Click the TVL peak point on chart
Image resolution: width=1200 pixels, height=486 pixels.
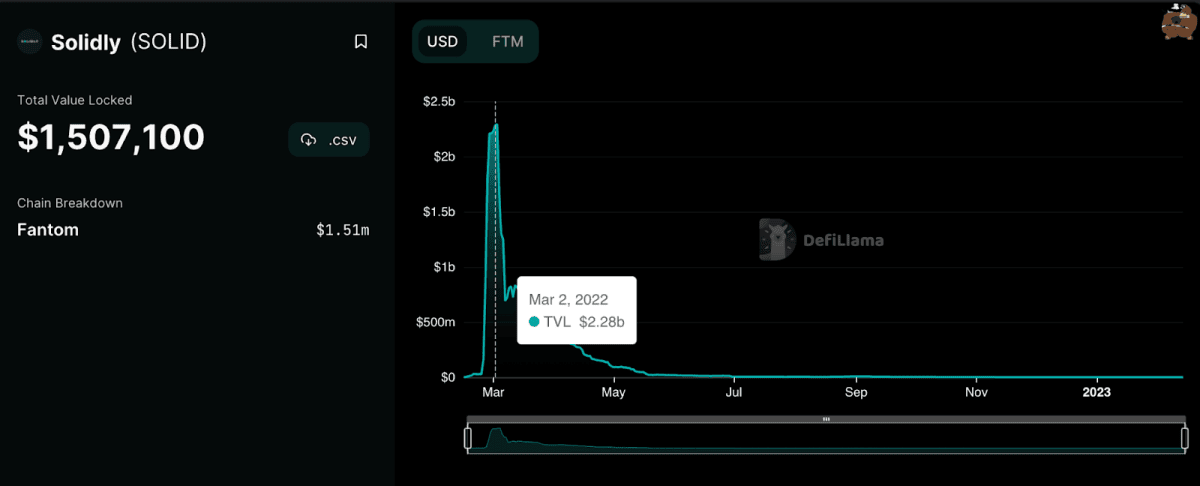(x=496, y=125)
